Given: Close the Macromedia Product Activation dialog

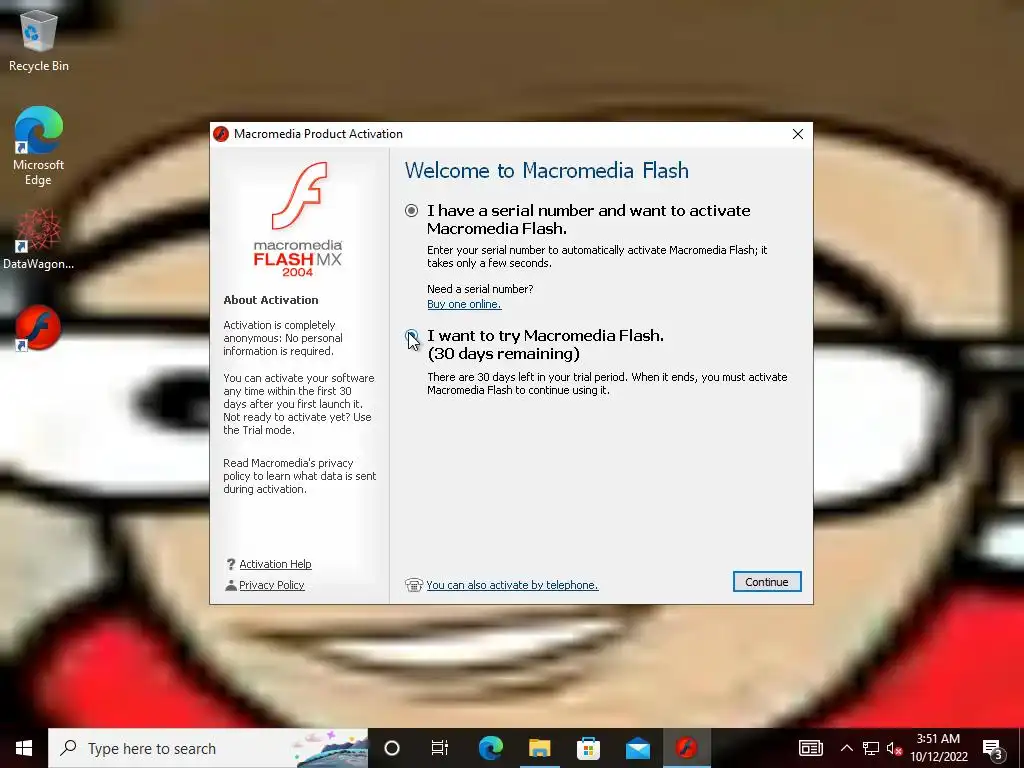Looking at the screenshot, I should (797, 134).
